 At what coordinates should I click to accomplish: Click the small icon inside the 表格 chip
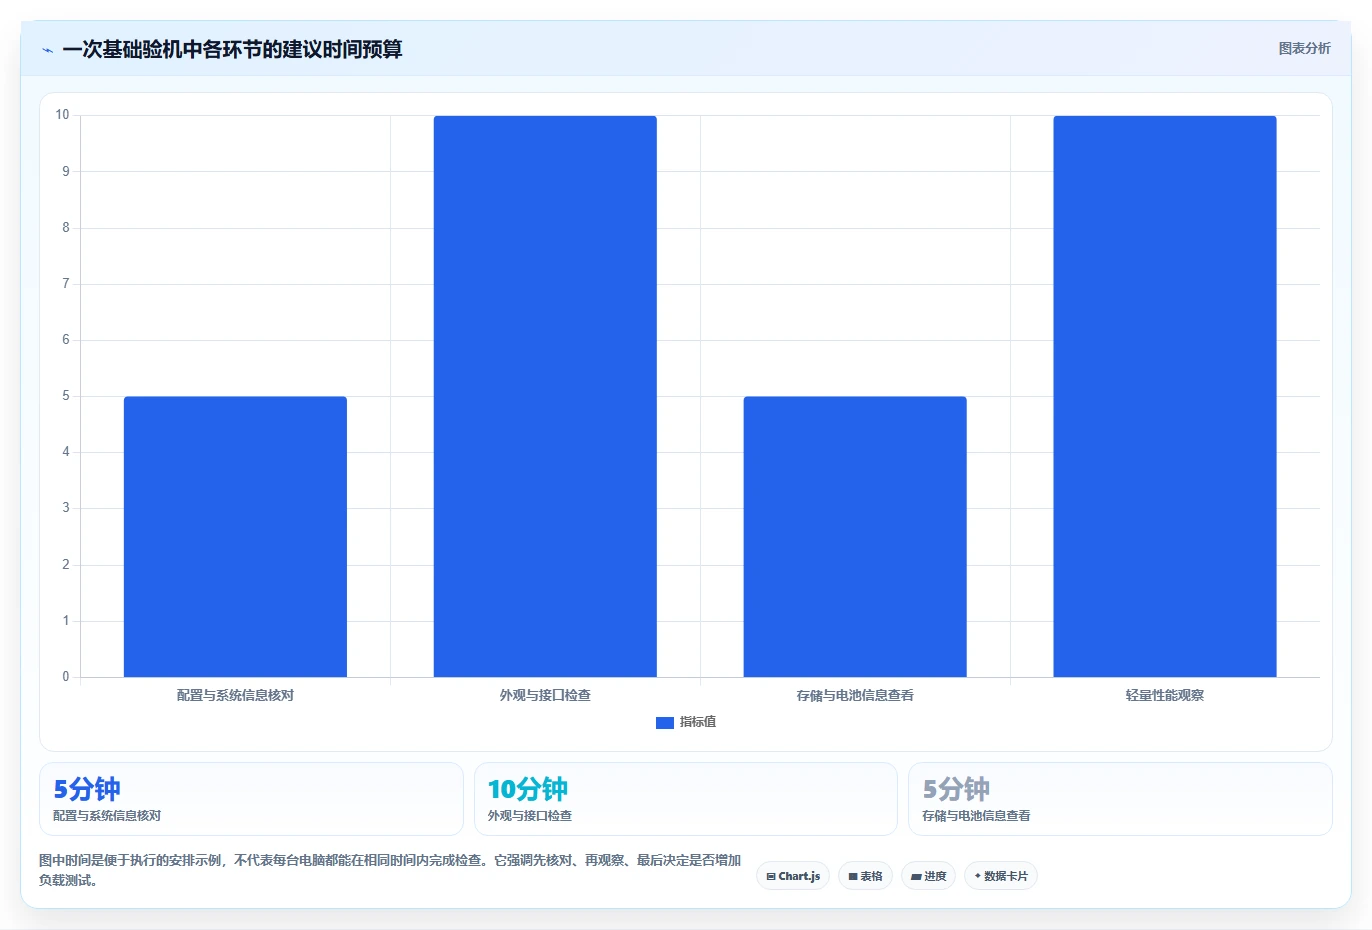tap(853, 877)
